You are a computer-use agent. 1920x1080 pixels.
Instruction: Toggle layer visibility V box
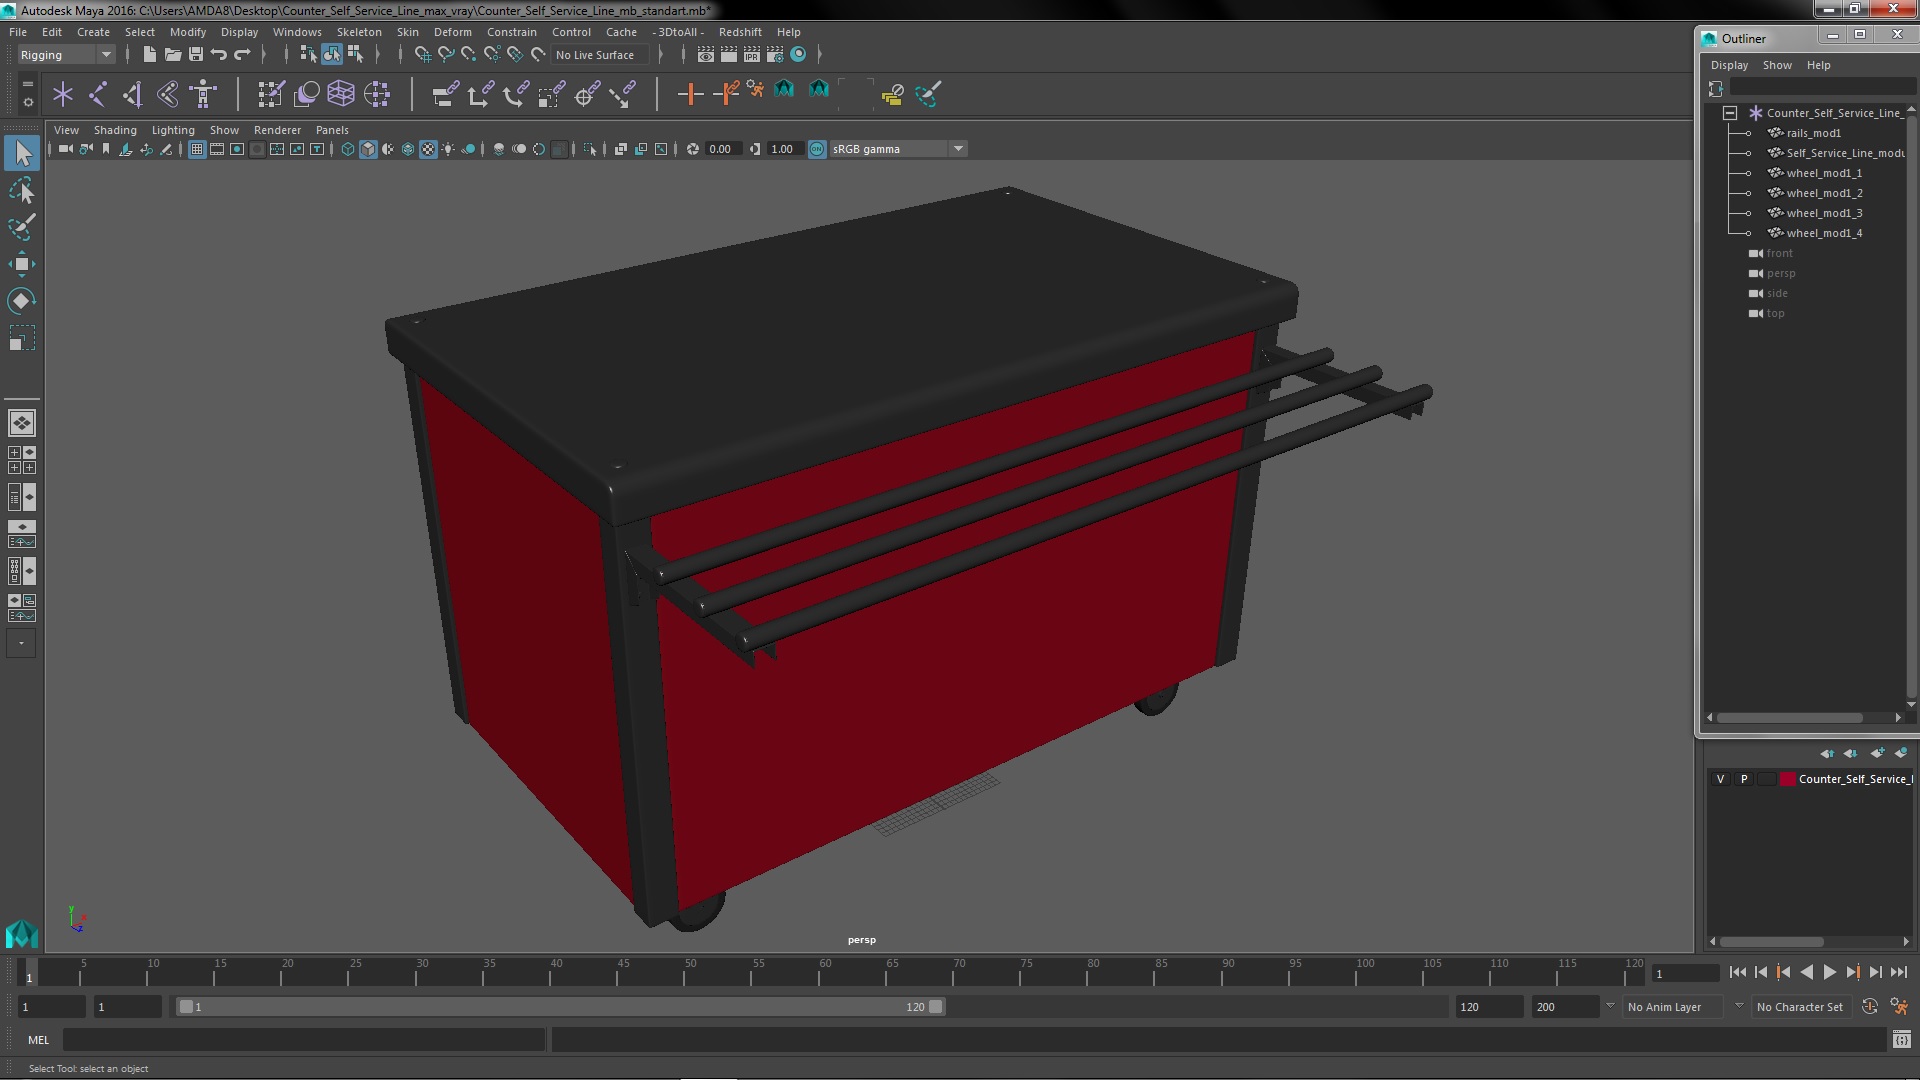1720,779
